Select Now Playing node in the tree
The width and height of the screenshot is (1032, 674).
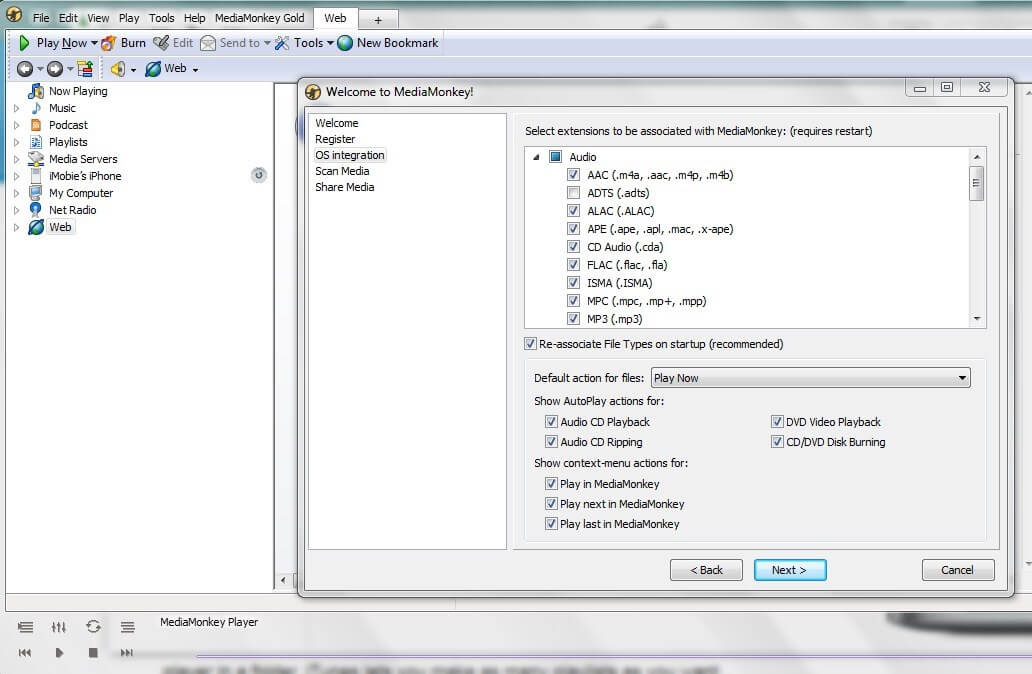(78, 91)
